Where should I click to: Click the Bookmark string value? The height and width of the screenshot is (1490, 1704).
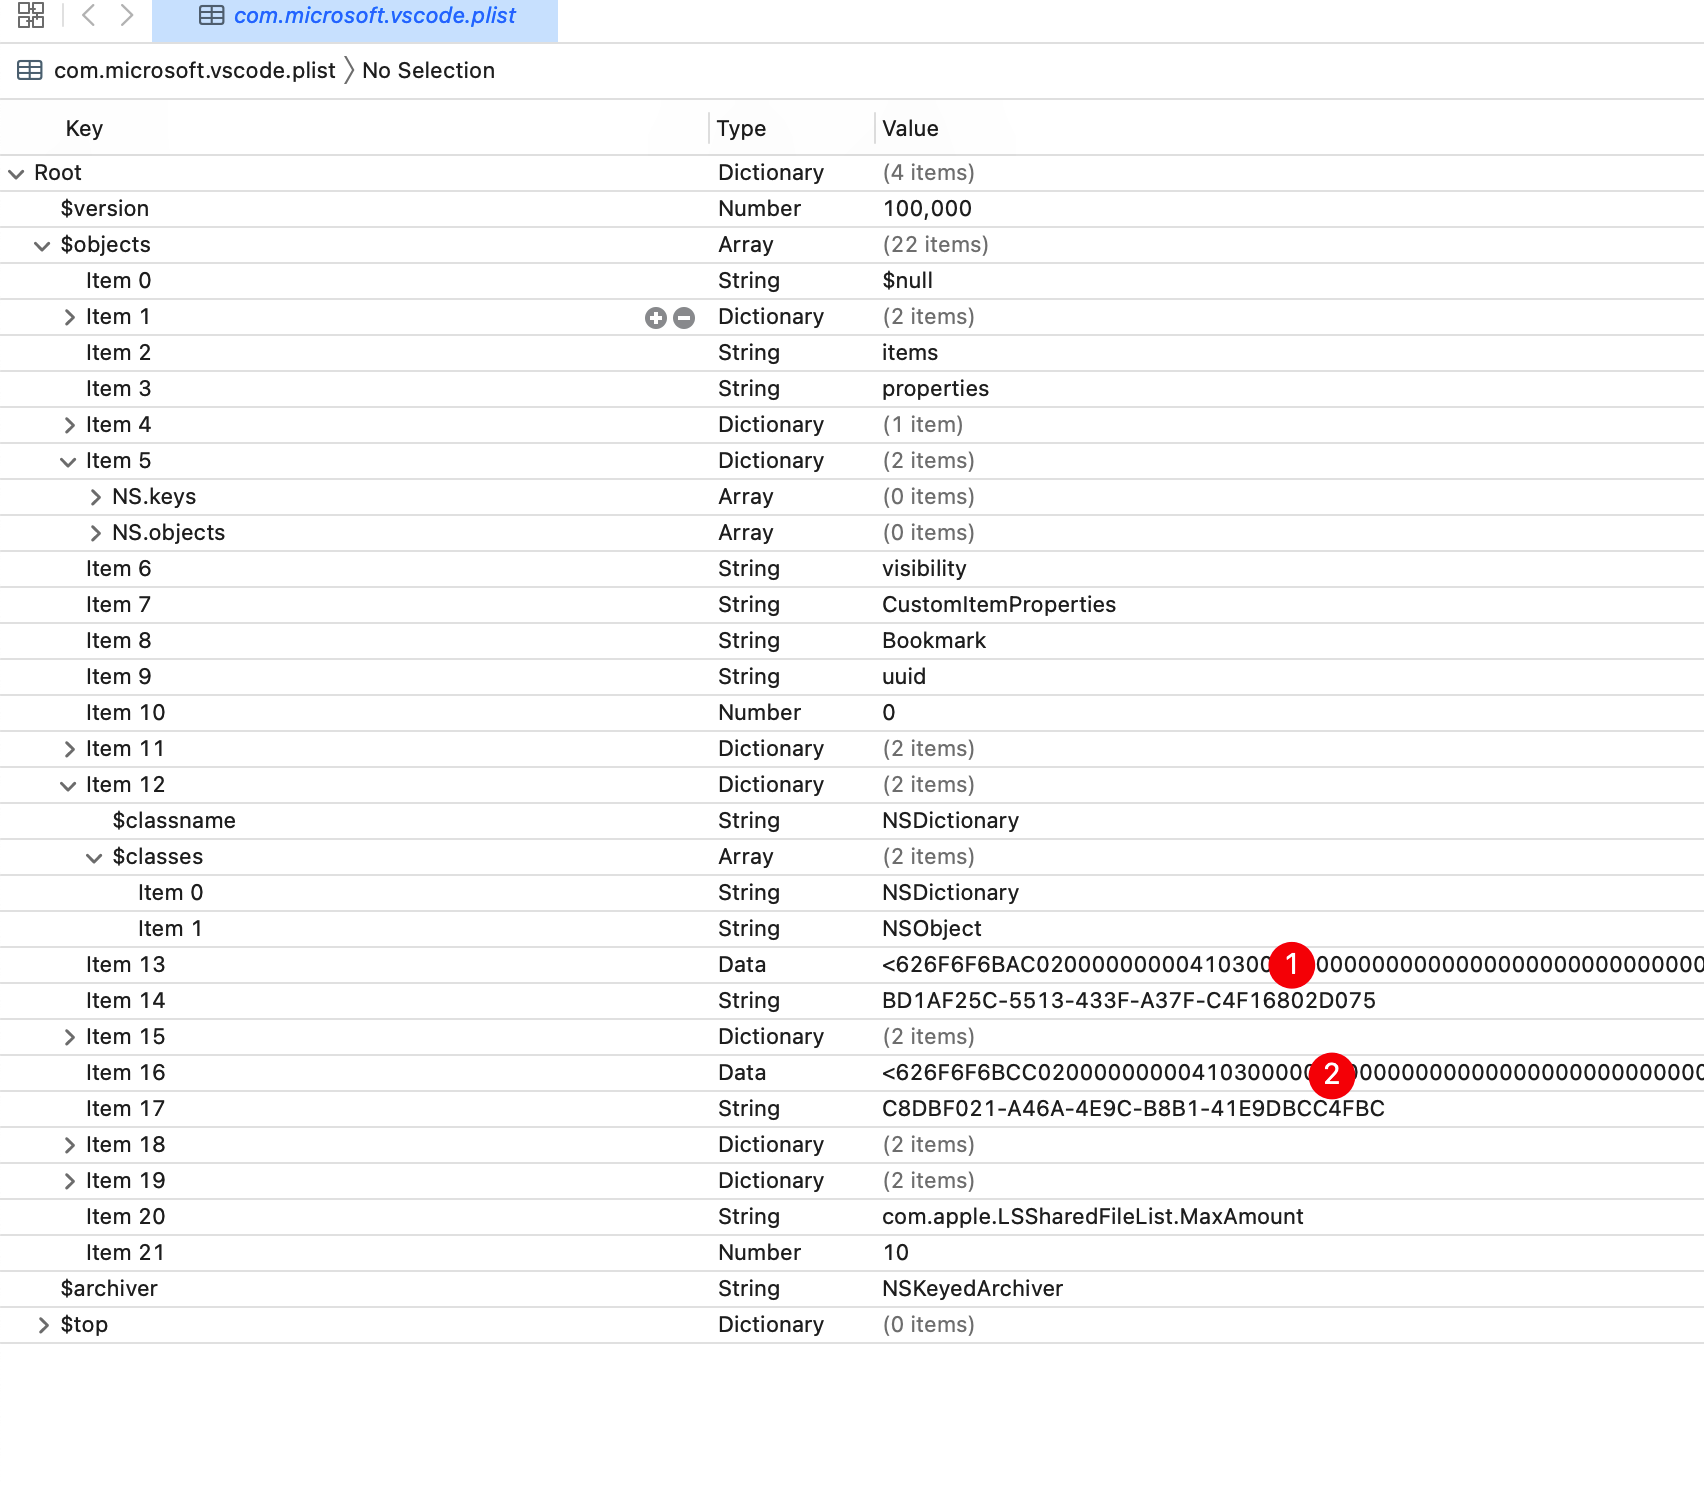click(x=934, y=640)
